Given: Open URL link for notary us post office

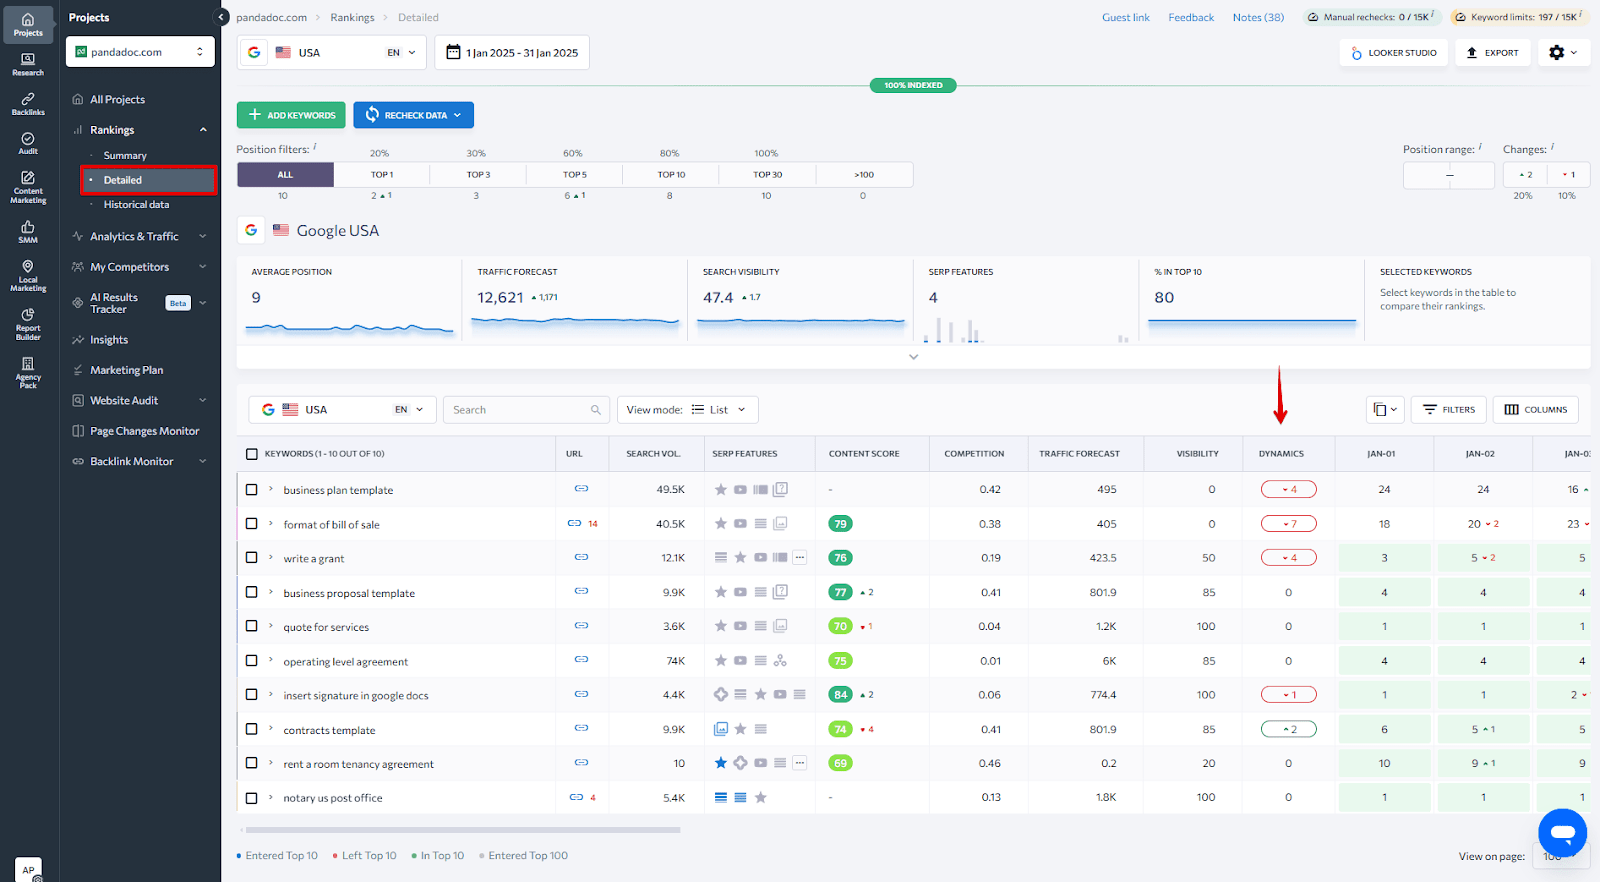Looking at the screenshot, I should coord(576,797).
